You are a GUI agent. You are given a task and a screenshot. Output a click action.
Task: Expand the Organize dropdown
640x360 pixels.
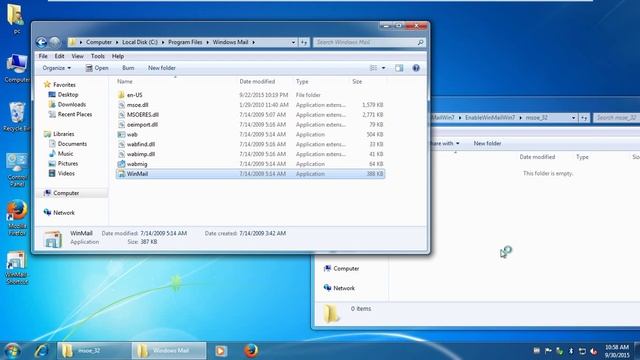57,68
